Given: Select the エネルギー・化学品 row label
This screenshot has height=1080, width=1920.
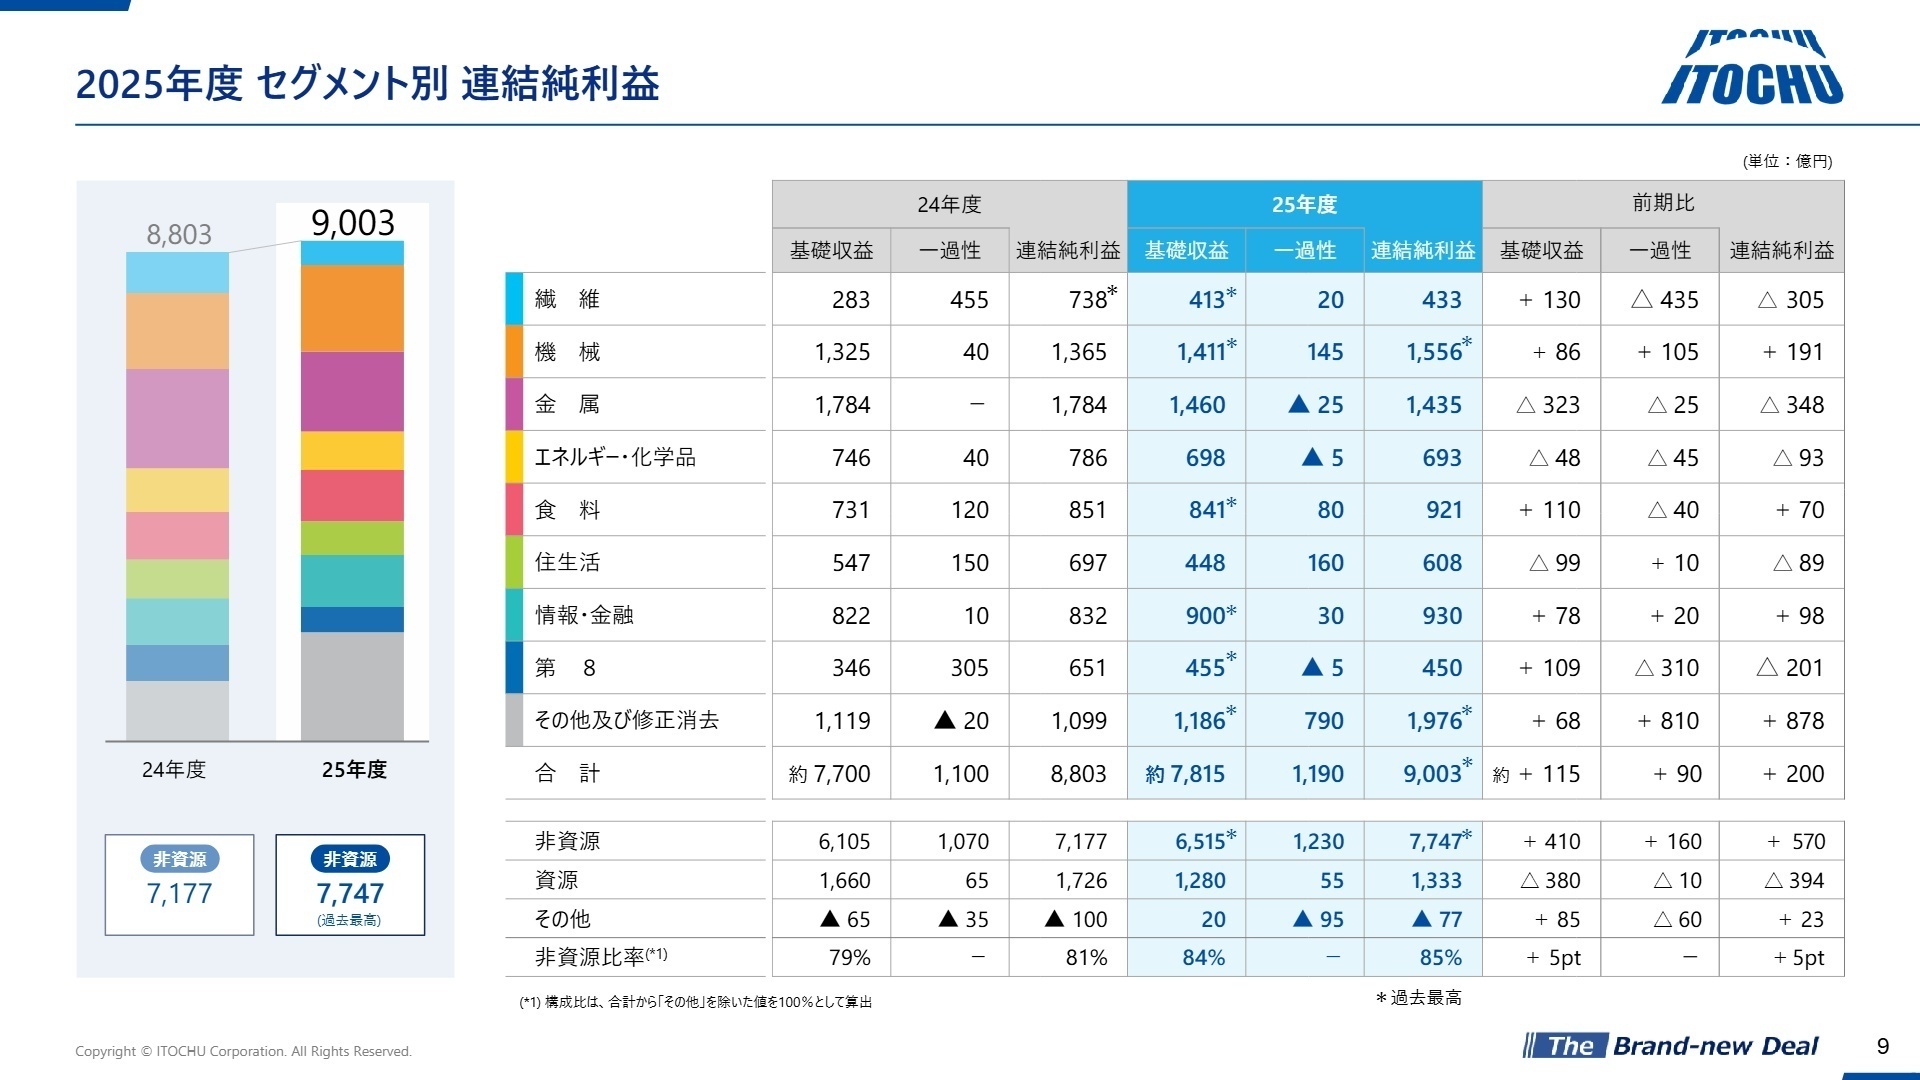Looking at the screenshot, I should point(615,457).
